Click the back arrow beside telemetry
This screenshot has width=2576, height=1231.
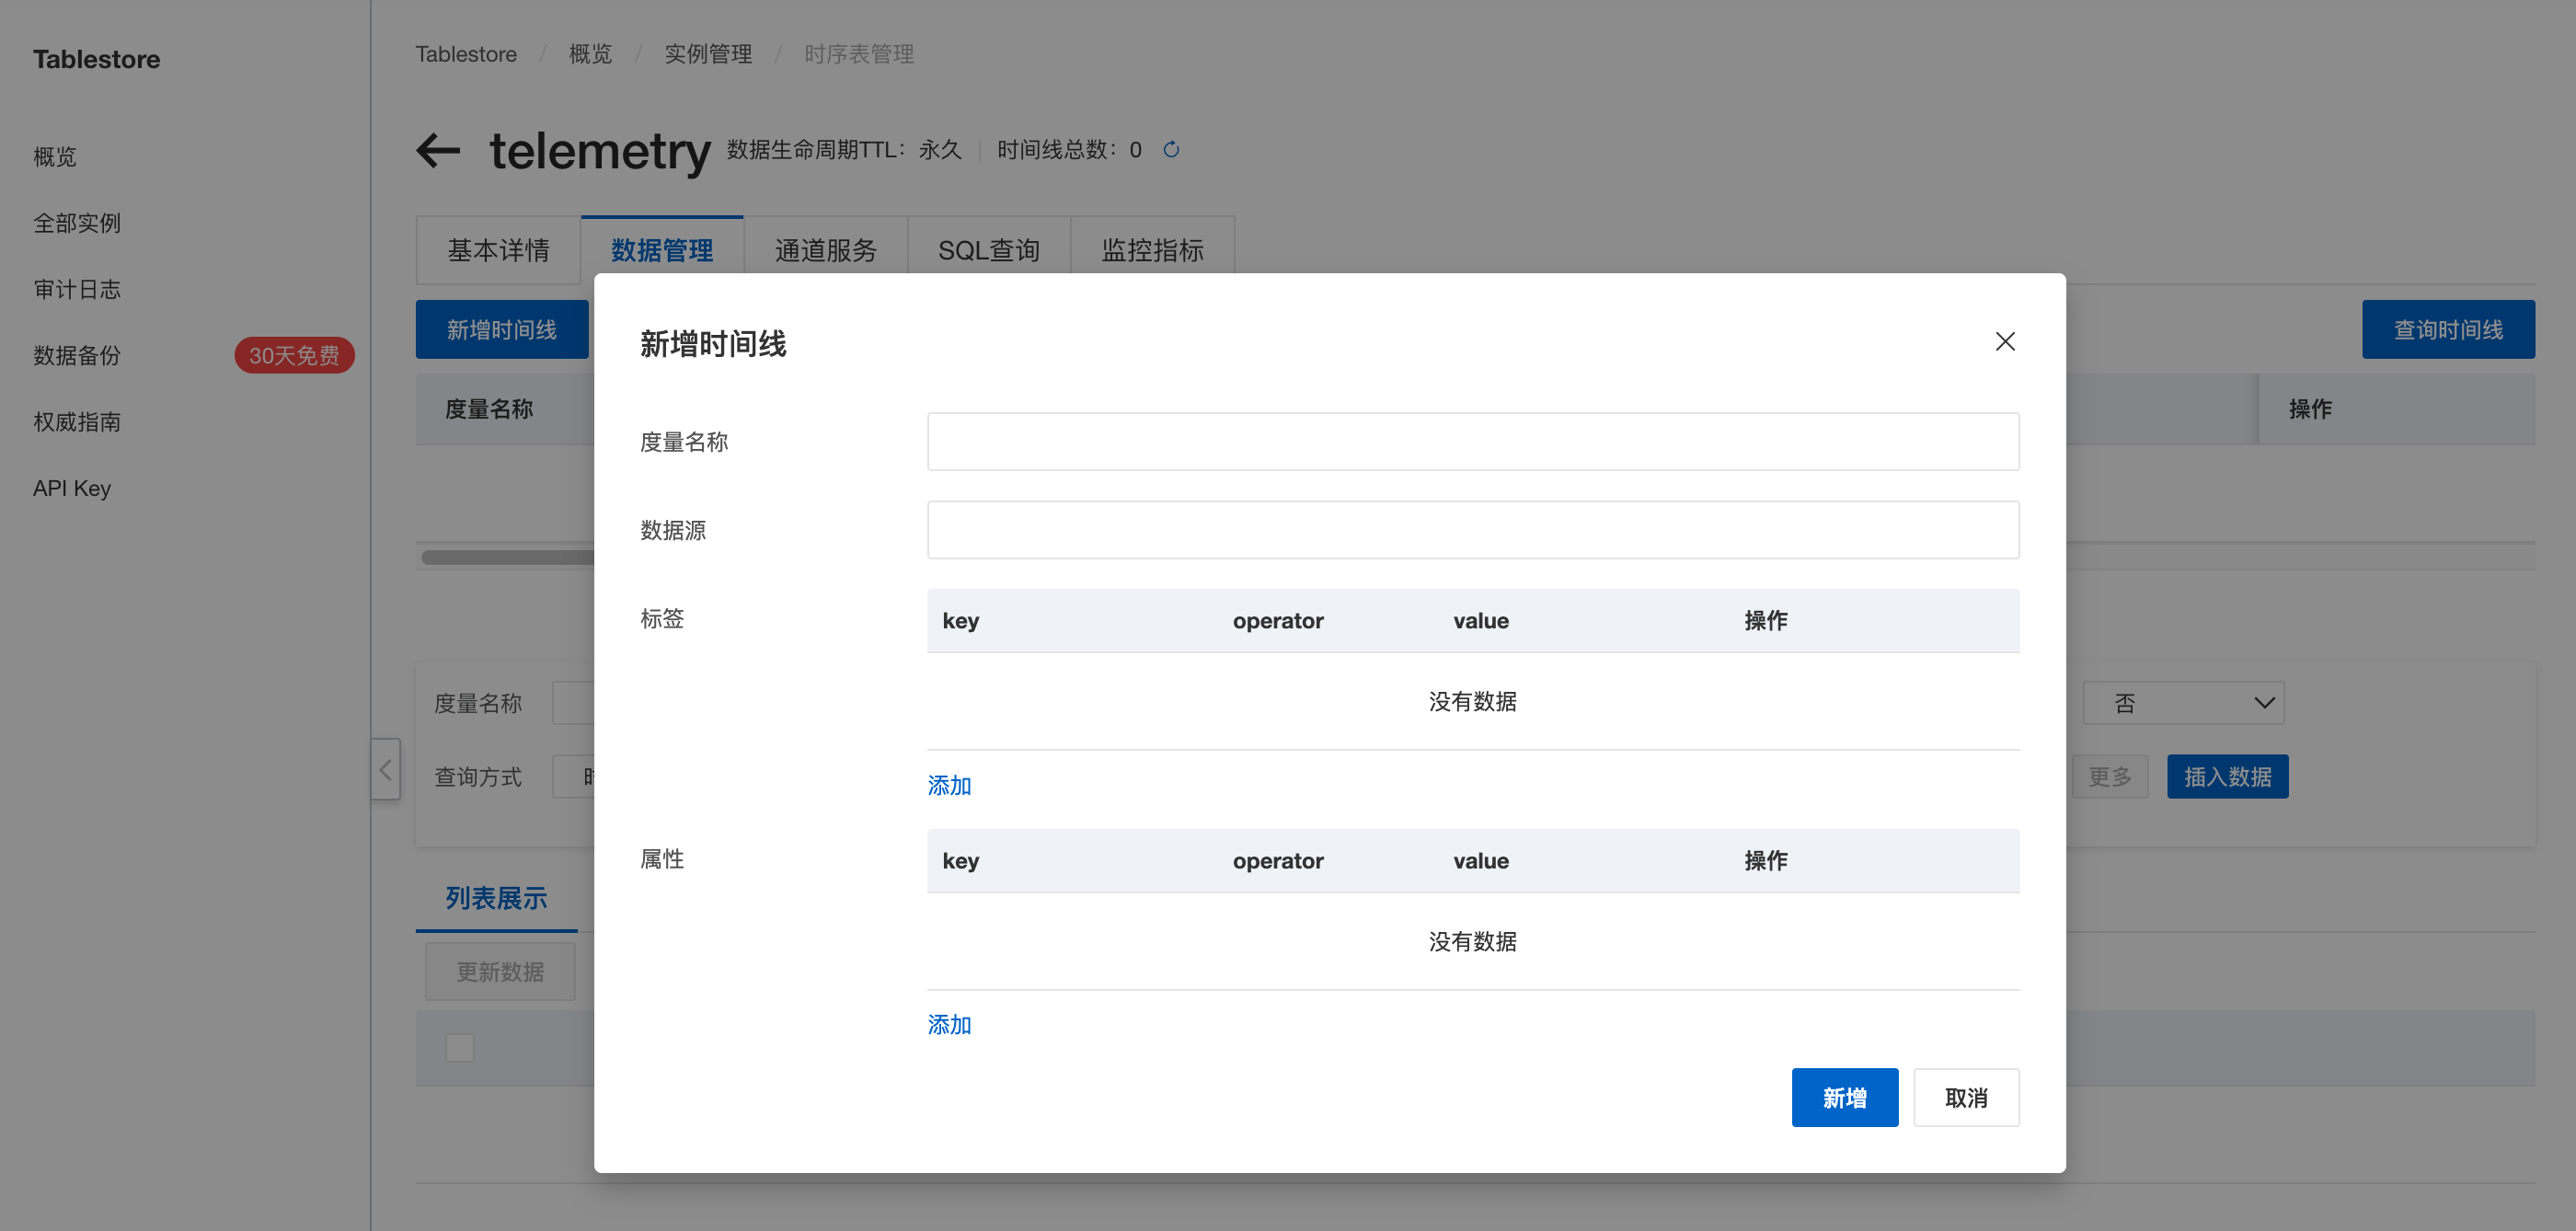point(438,151)
